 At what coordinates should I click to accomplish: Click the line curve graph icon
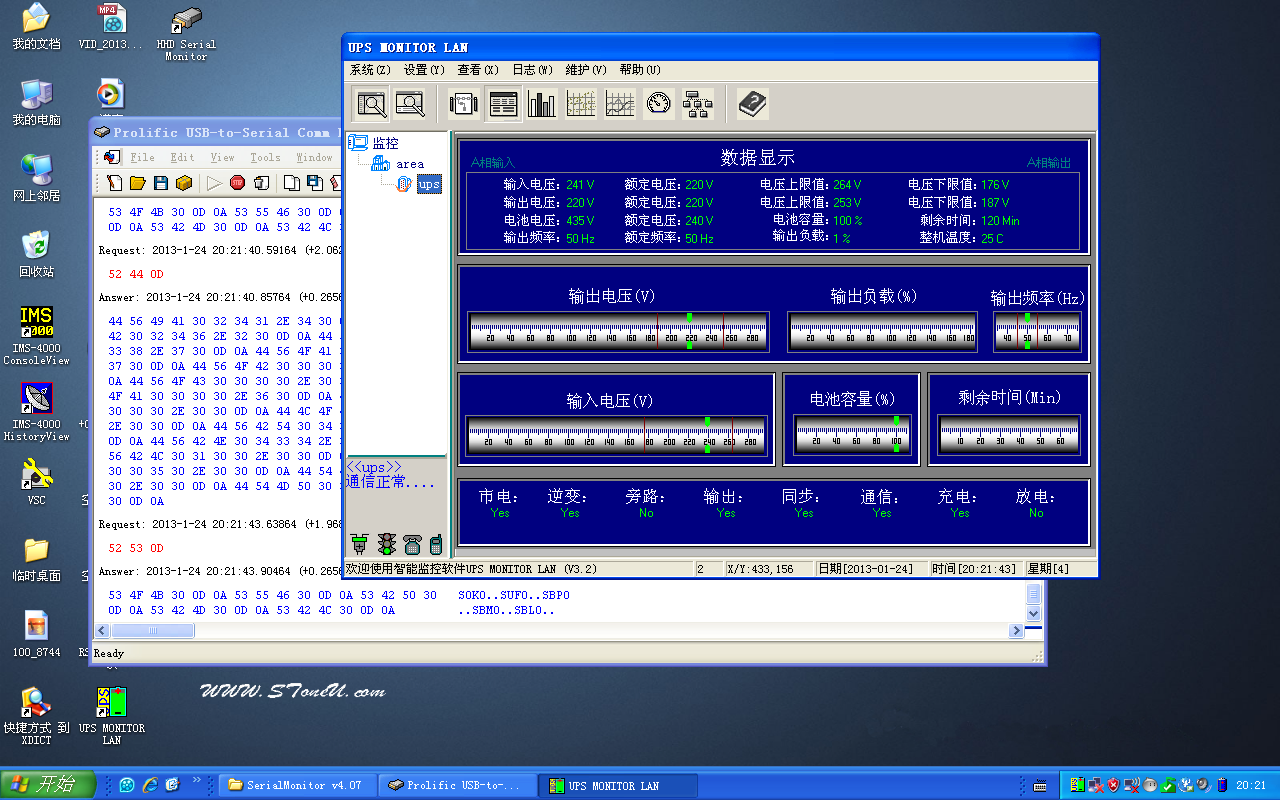coord(619,104)
